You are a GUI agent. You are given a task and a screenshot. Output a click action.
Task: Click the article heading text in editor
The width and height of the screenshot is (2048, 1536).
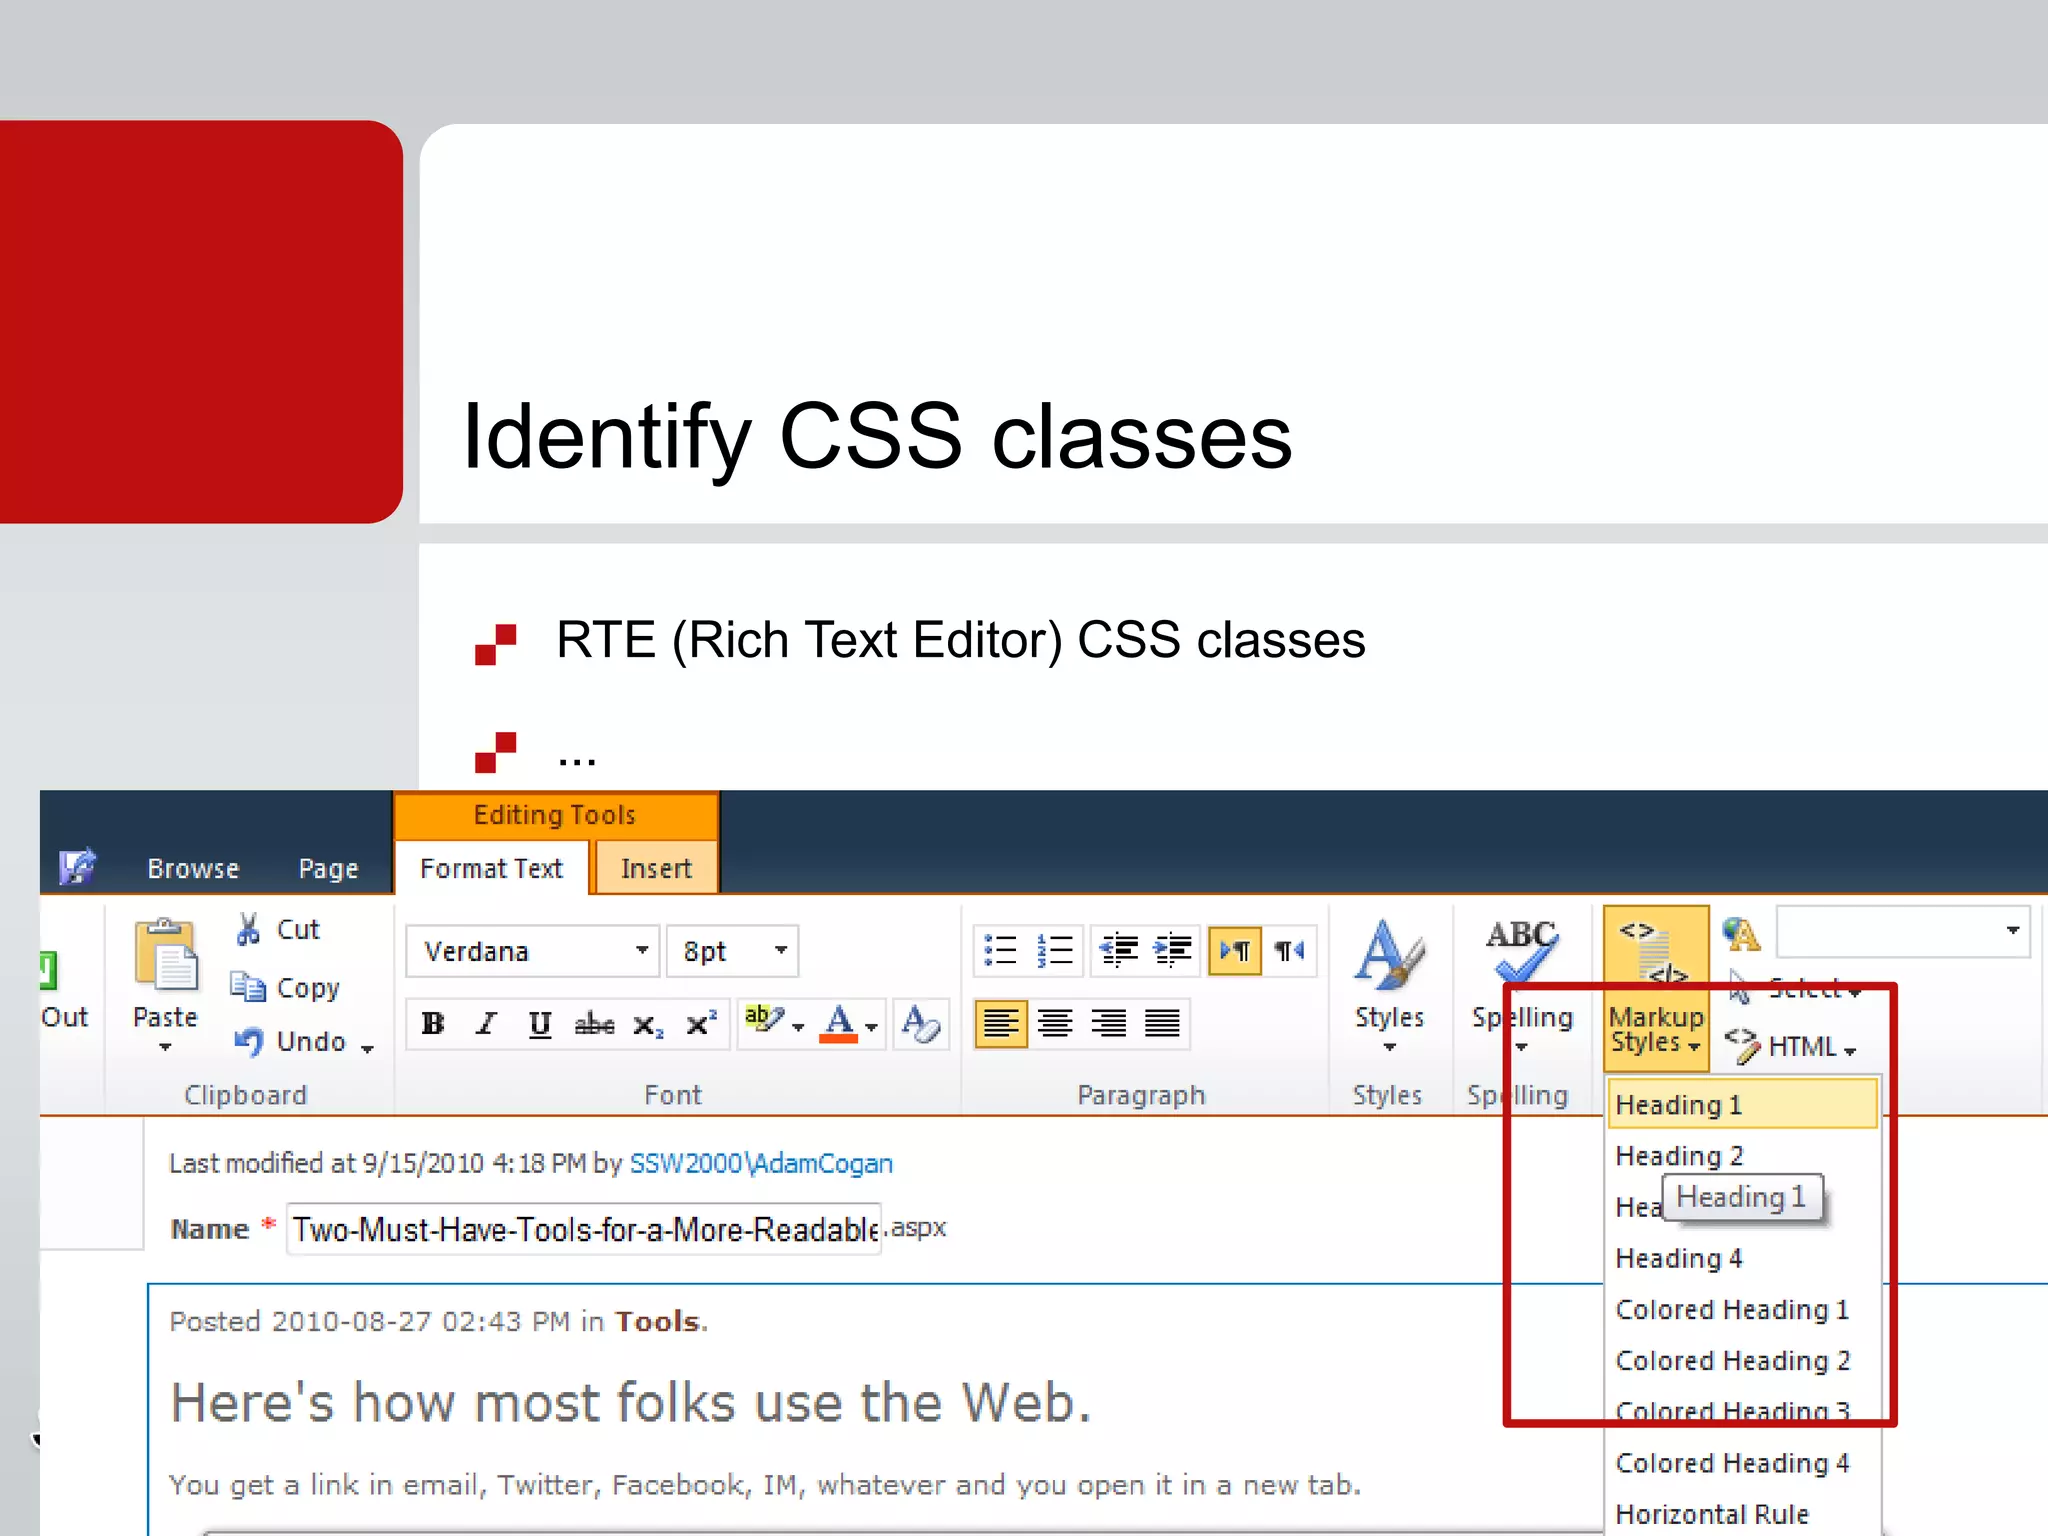point(631,1402)
